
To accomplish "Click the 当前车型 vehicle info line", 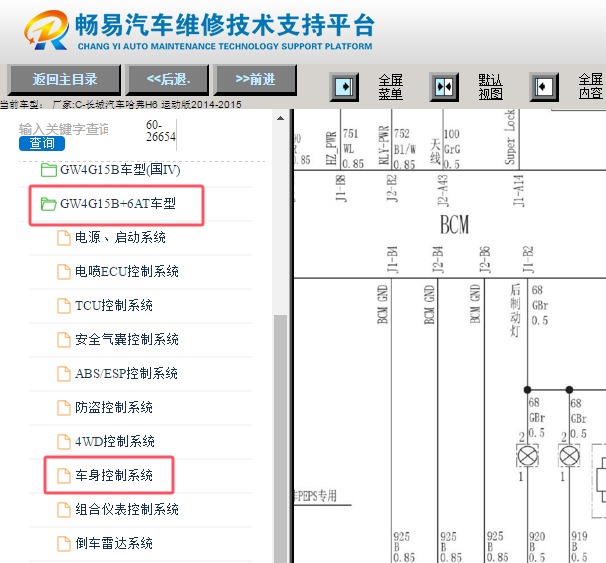I will 121,104.
